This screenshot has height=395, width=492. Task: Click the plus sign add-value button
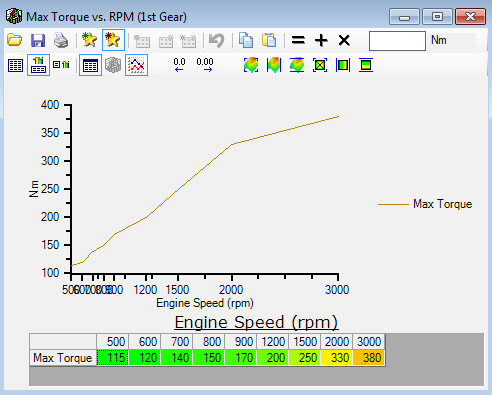(x=321, y=40)
